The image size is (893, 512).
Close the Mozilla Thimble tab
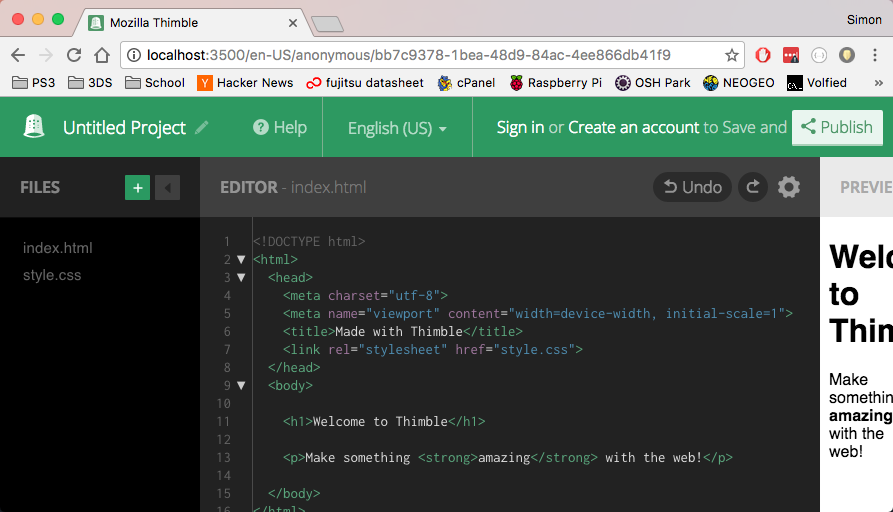pyautogui.click(x=293, y=23)
